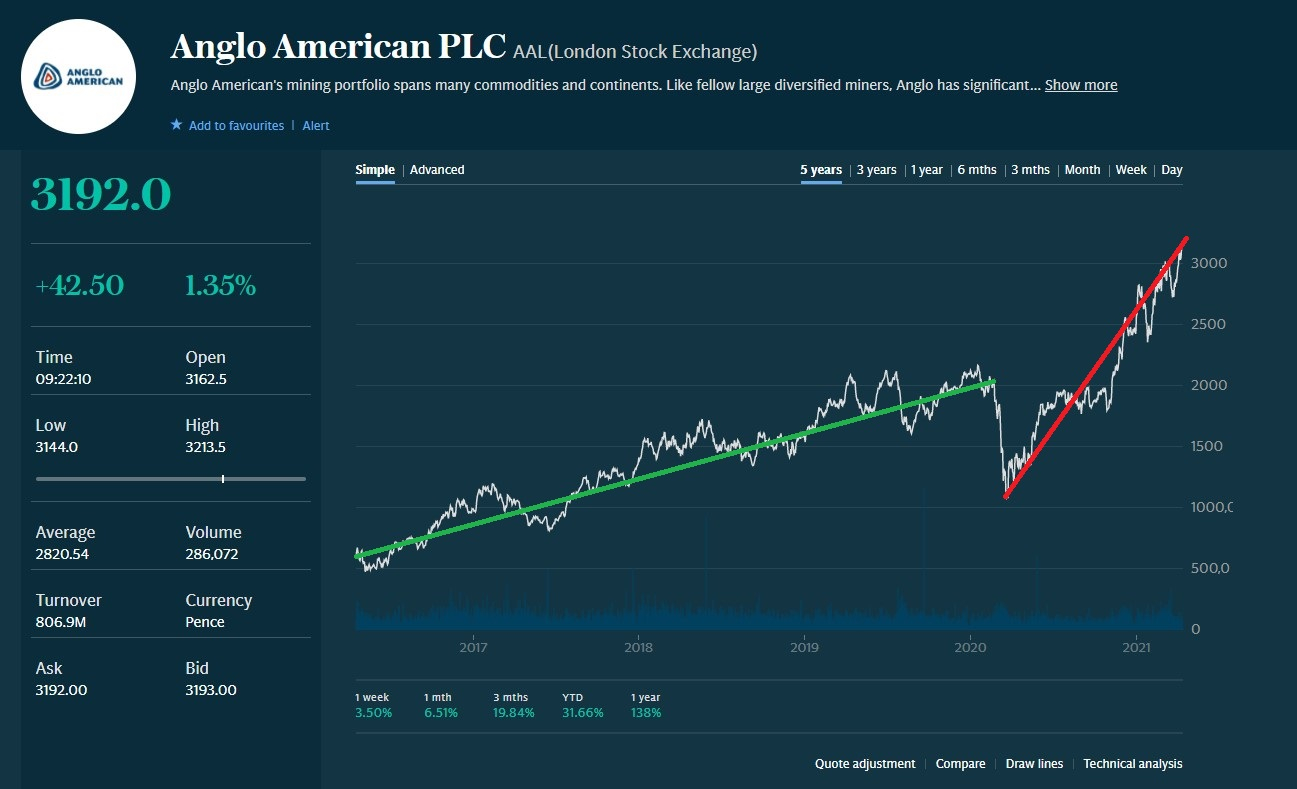Select the 3 mths time range
The image size is (1297, 789).
tap(1030, 170)
